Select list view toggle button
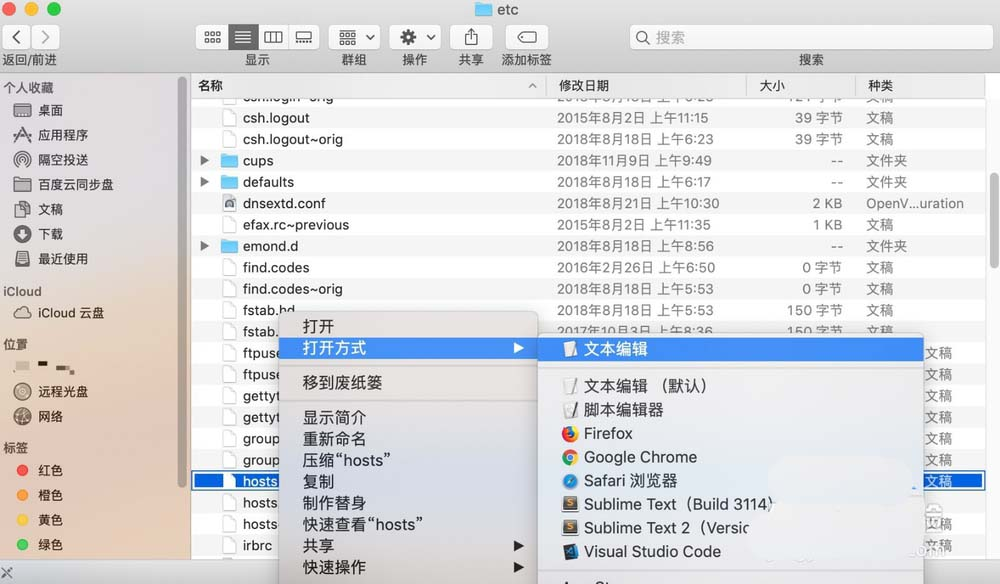 coord(243,37)
